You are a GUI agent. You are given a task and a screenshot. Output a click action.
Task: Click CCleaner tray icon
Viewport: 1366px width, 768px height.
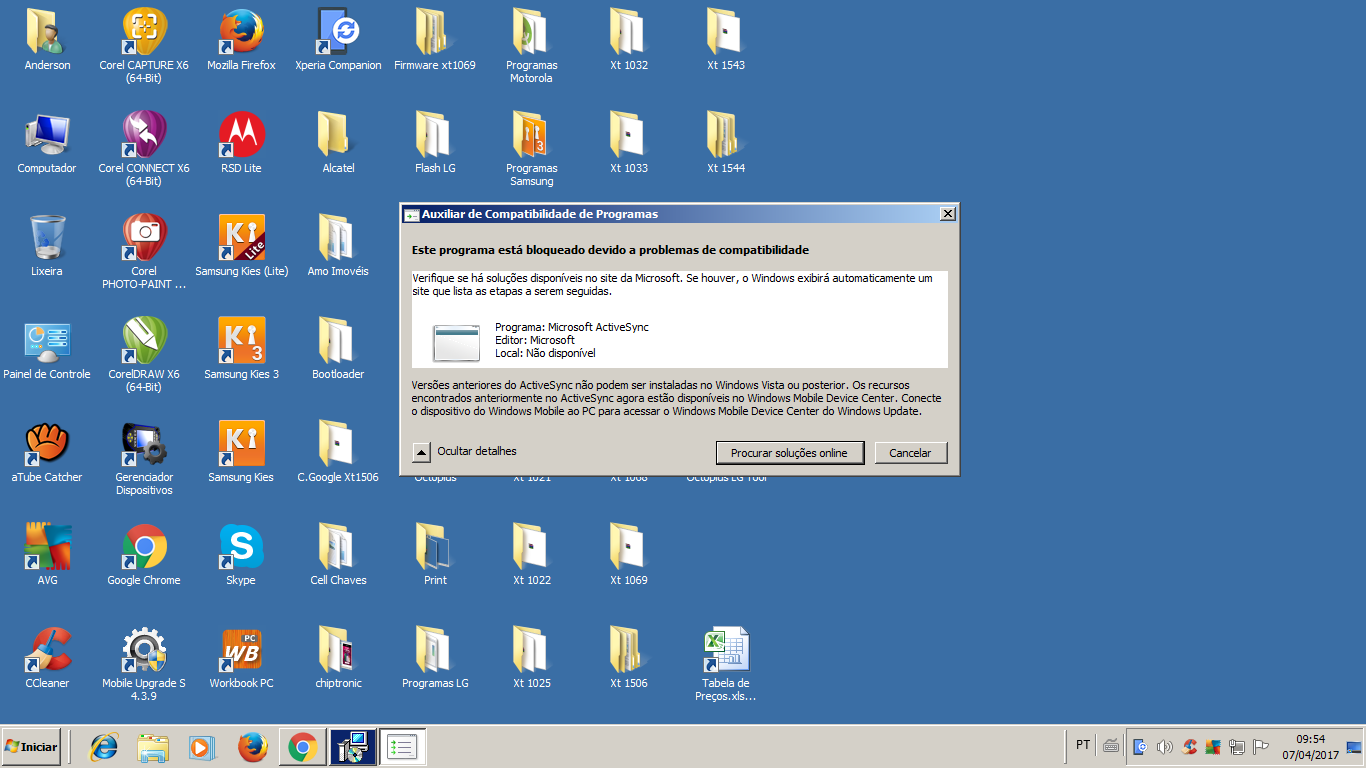(1189, 747)
